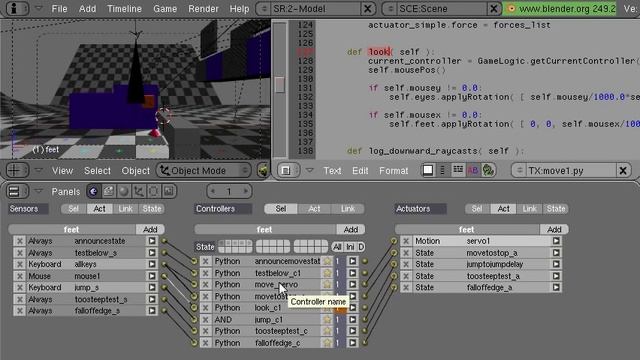Delete the servo1 Motion actuator
The width and height of the screenshot is (640, 360).
tap(406, 241)
